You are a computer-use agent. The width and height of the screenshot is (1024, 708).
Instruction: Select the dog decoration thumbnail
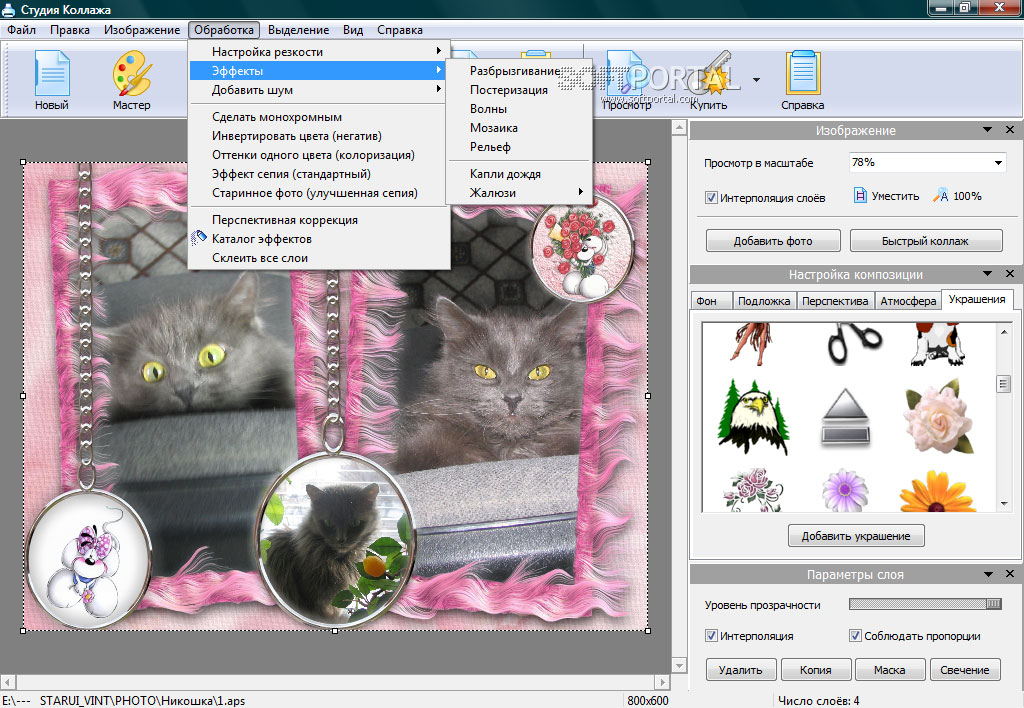[x=938, y=343]
